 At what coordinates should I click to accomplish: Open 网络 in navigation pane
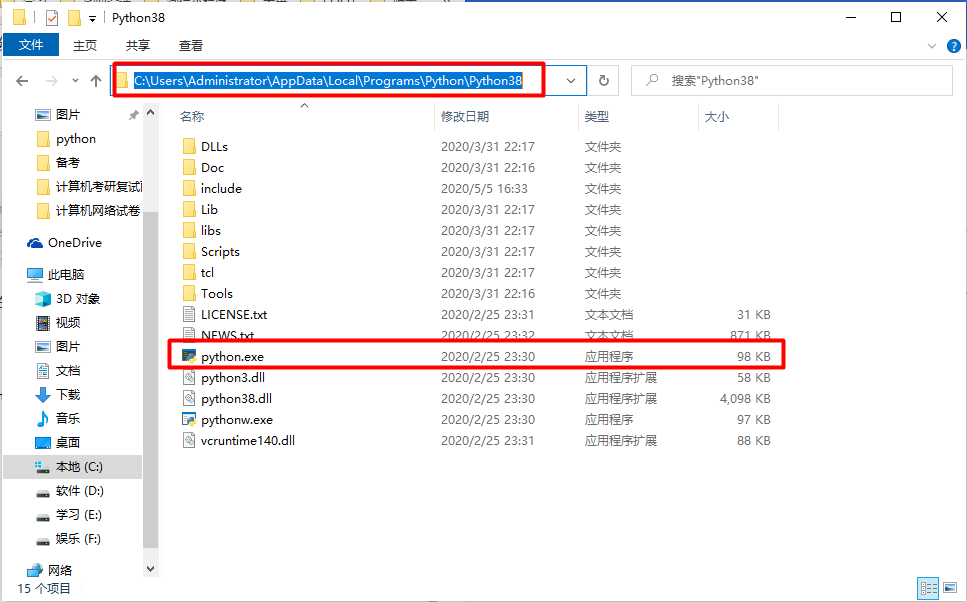pyautogui.click(x=60, y=571)
